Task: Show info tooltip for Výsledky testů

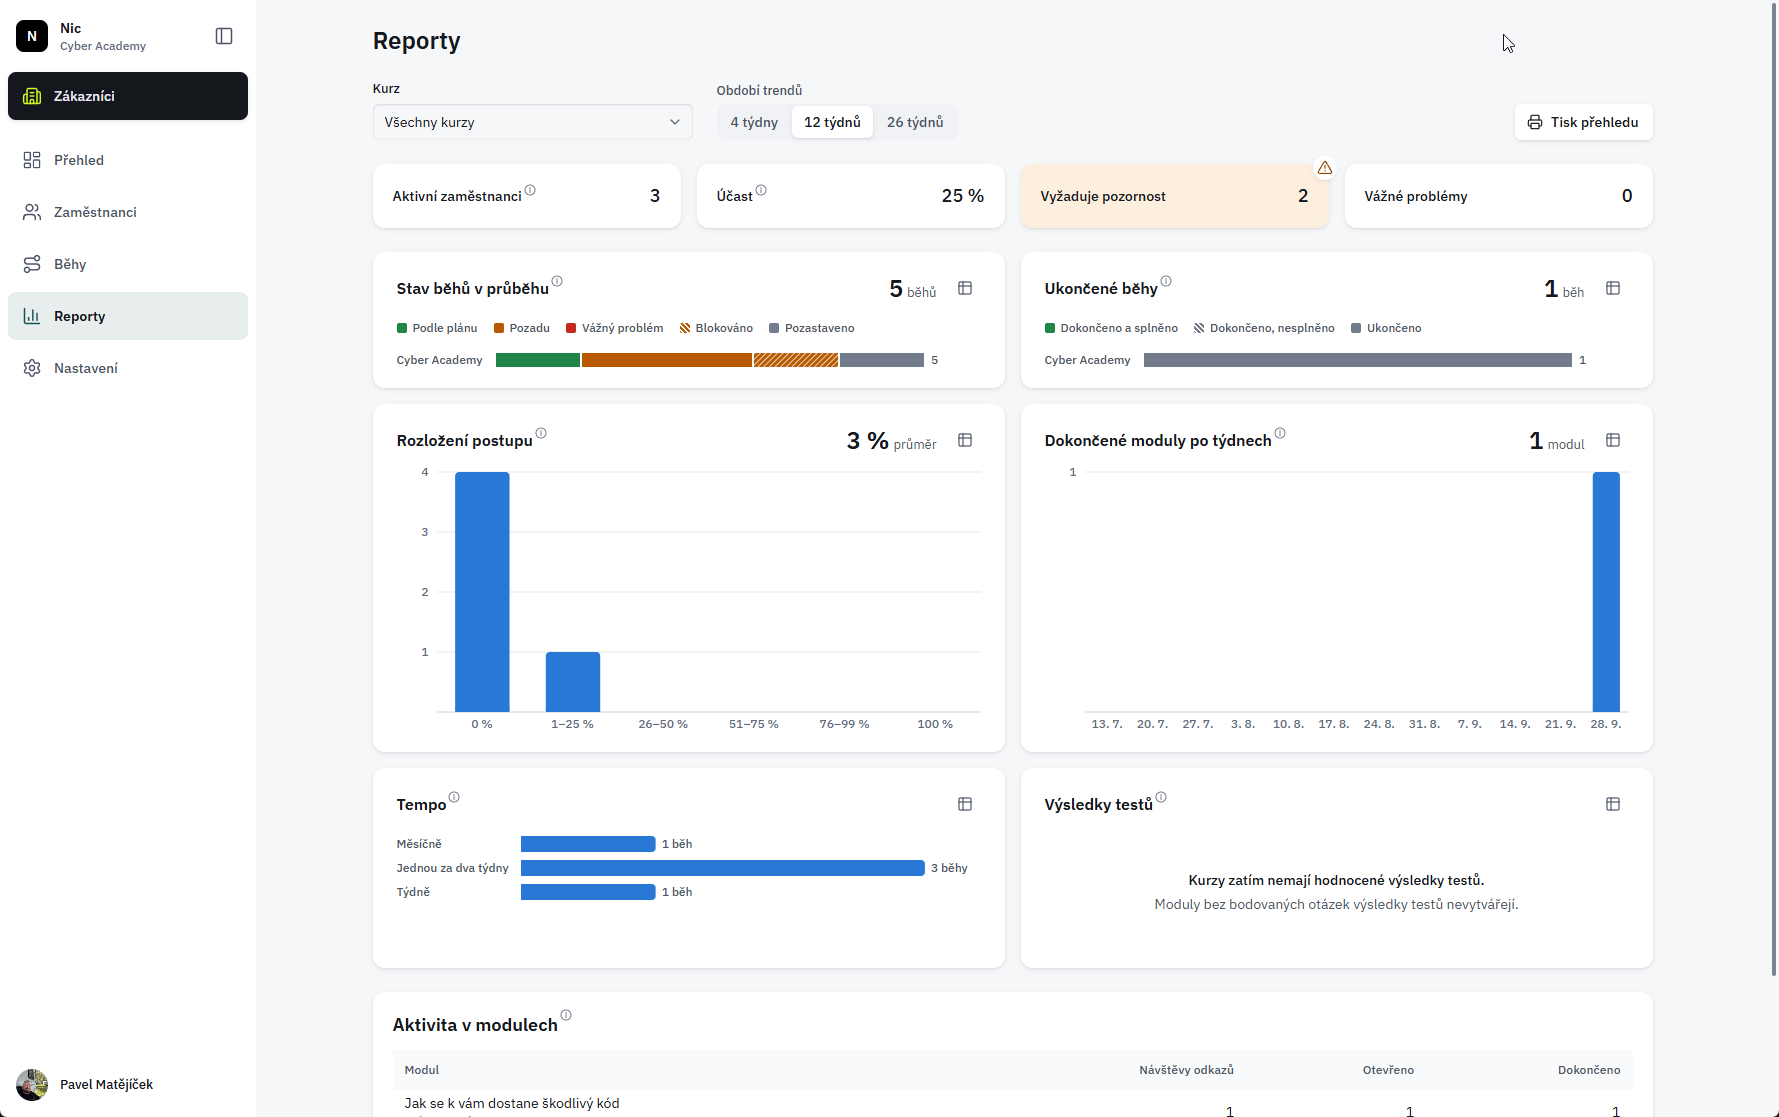Action: (1161, 797)
